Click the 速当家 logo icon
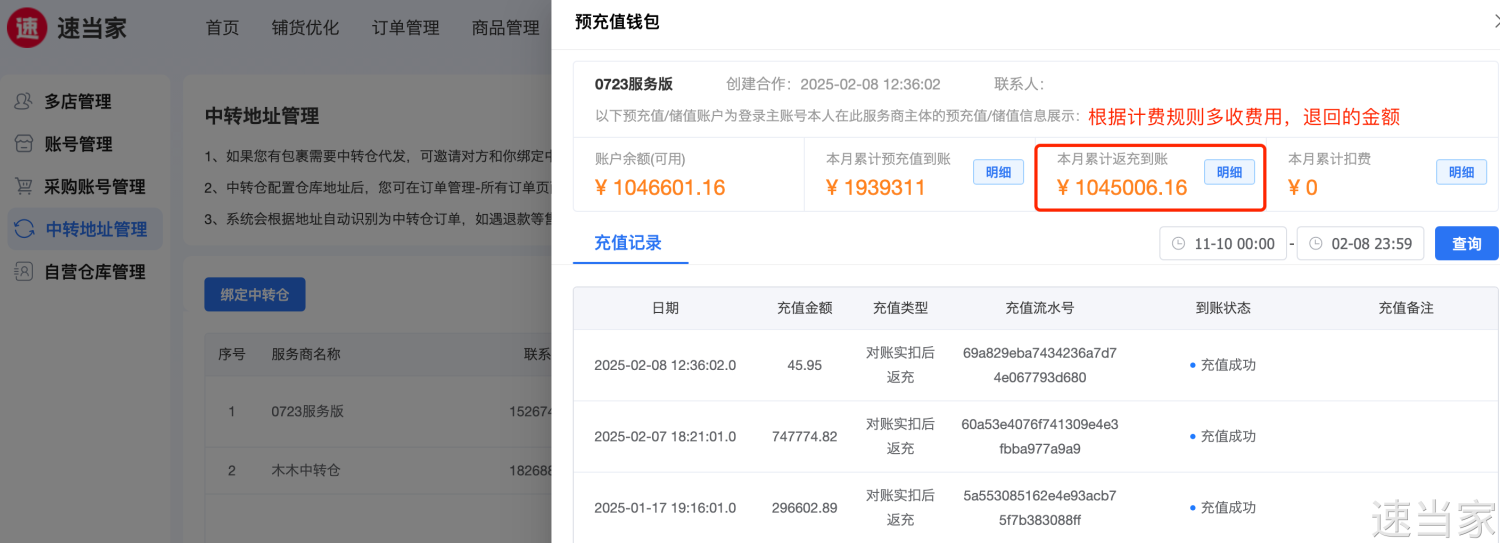Screen dimensions: 1500x543 [x=27, y=27]
